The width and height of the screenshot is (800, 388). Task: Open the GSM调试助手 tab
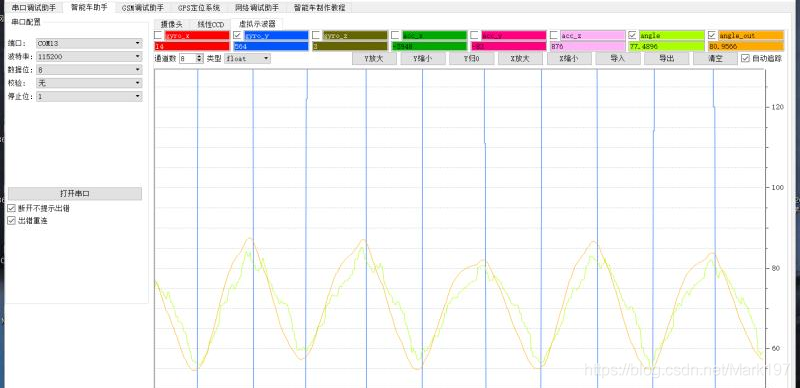pos(143,8)
